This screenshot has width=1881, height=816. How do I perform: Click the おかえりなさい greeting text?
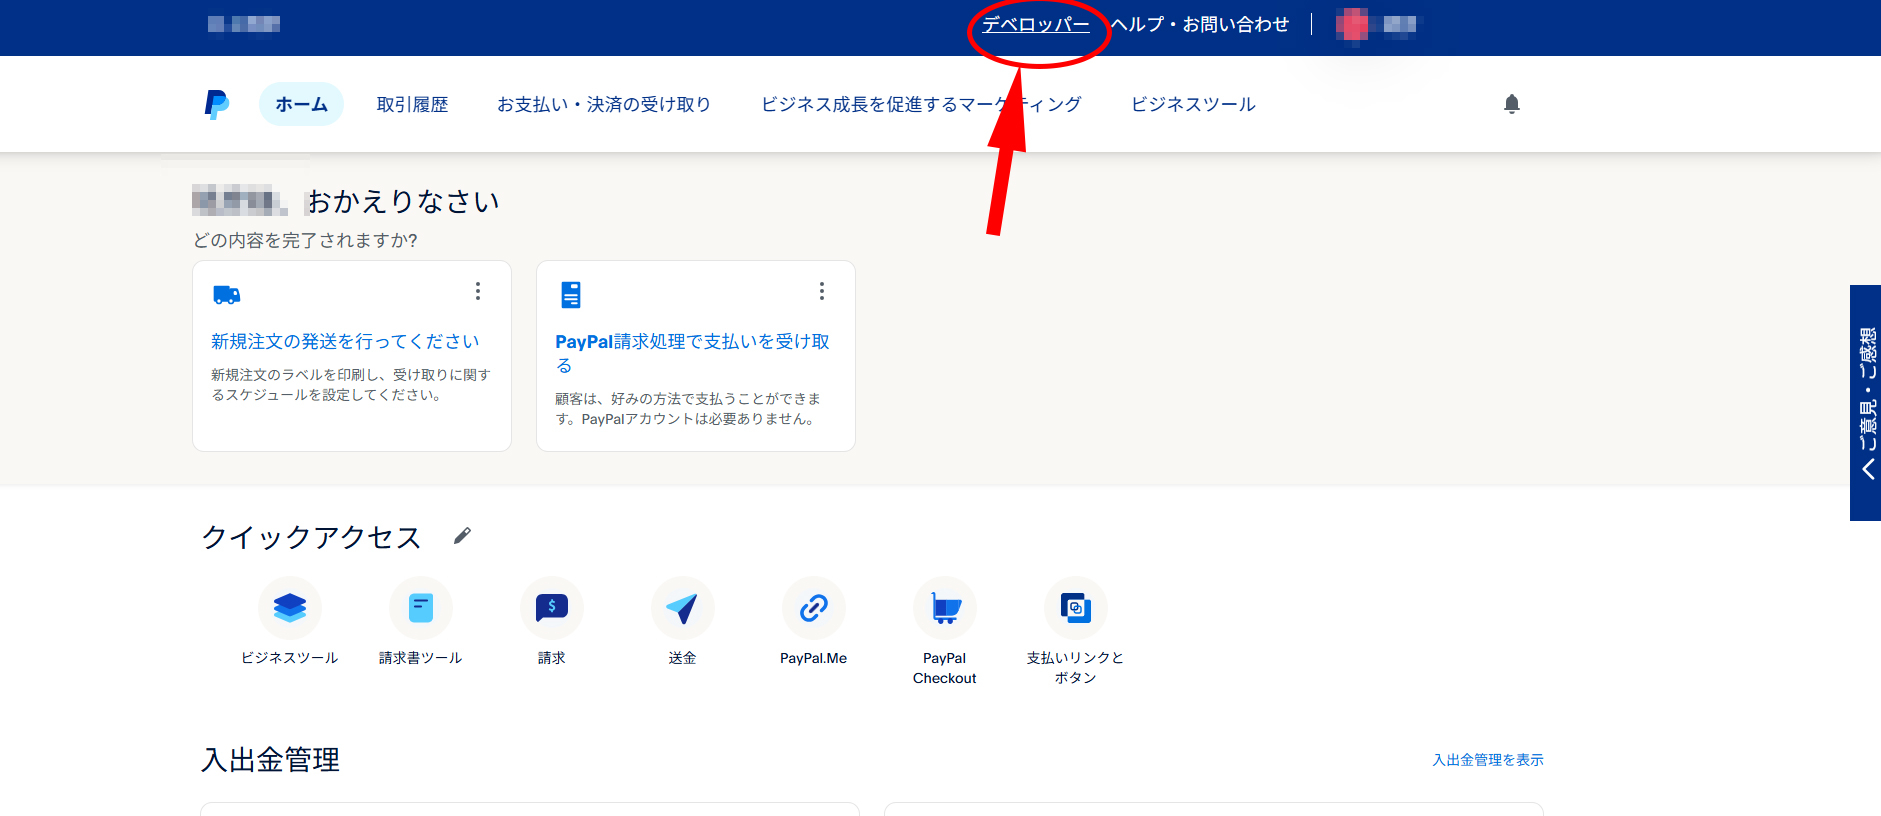point(403,202)
